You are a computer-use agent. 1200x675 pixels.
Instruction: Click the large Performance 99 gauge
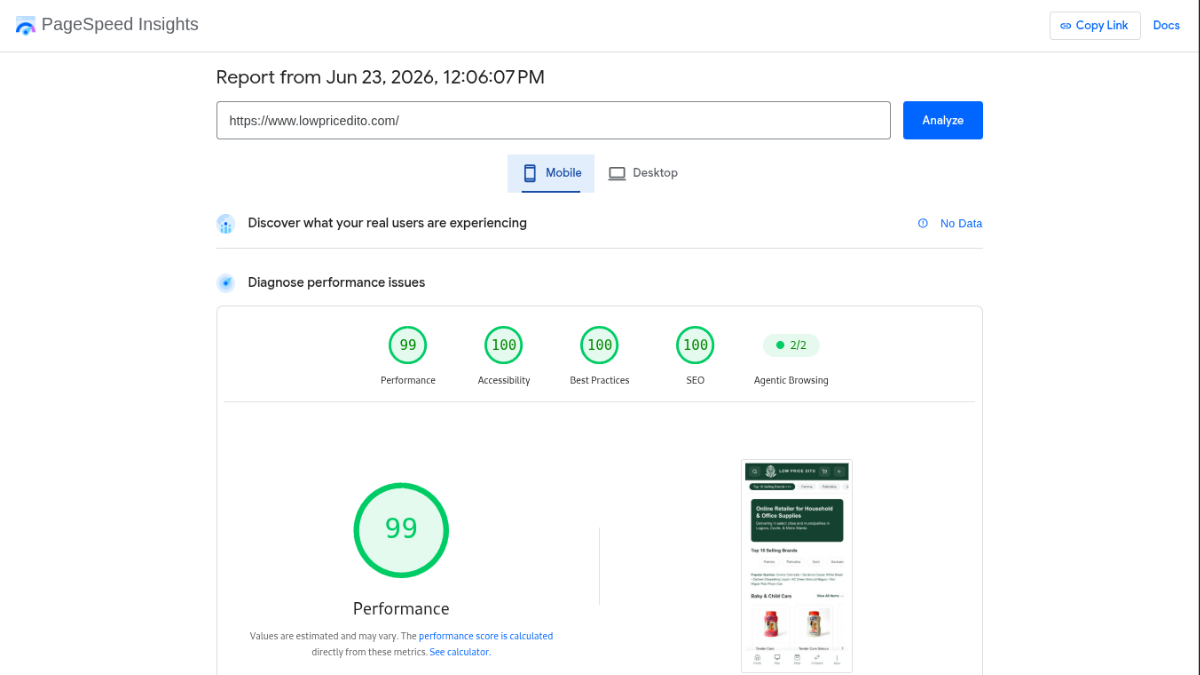coord(401,530)
